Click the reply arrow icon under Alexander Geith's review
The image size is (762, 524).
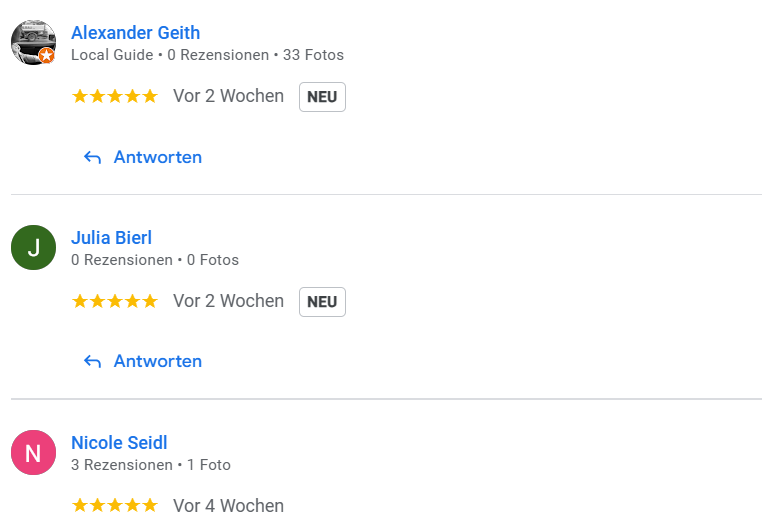click(93, 157)
